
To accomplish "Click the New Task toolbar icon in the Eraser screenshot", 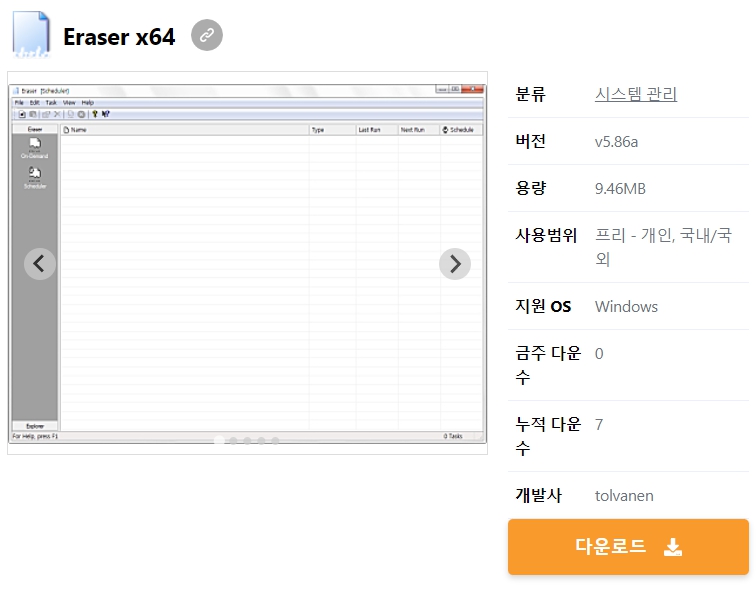I will tap(22, 114).
